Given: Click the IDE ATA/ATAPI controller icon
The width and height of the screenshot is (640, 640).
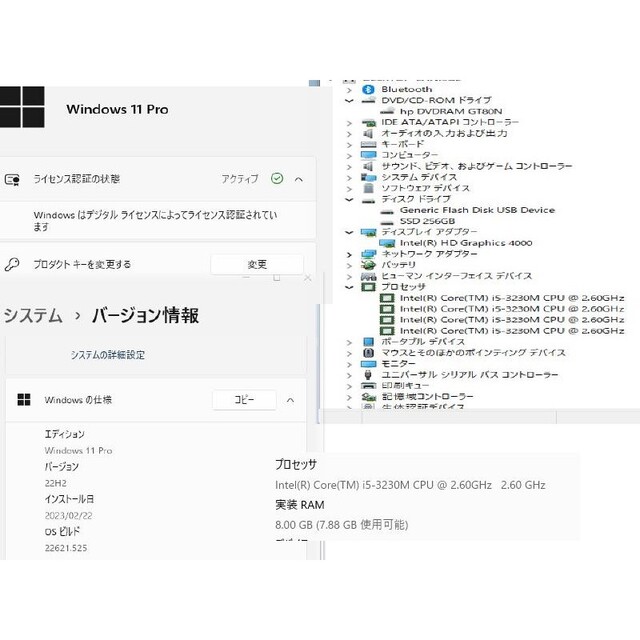Looking at the screenshot, I should [x=368, y=122].
